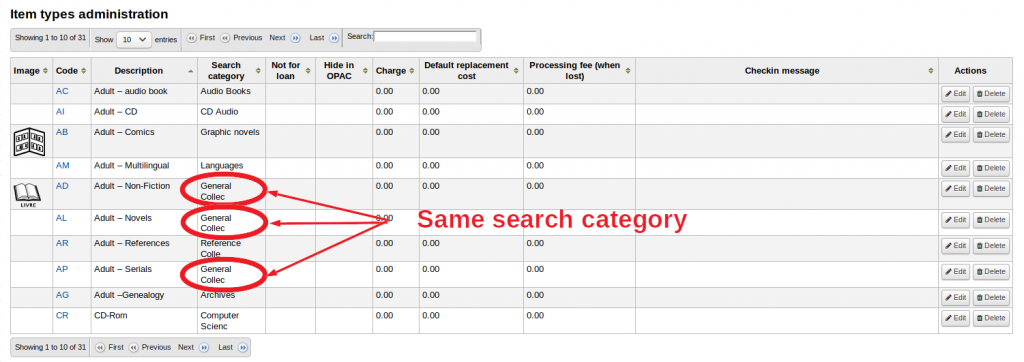
Task: Click the bottom Next page arrow icon
Action: 204,348
